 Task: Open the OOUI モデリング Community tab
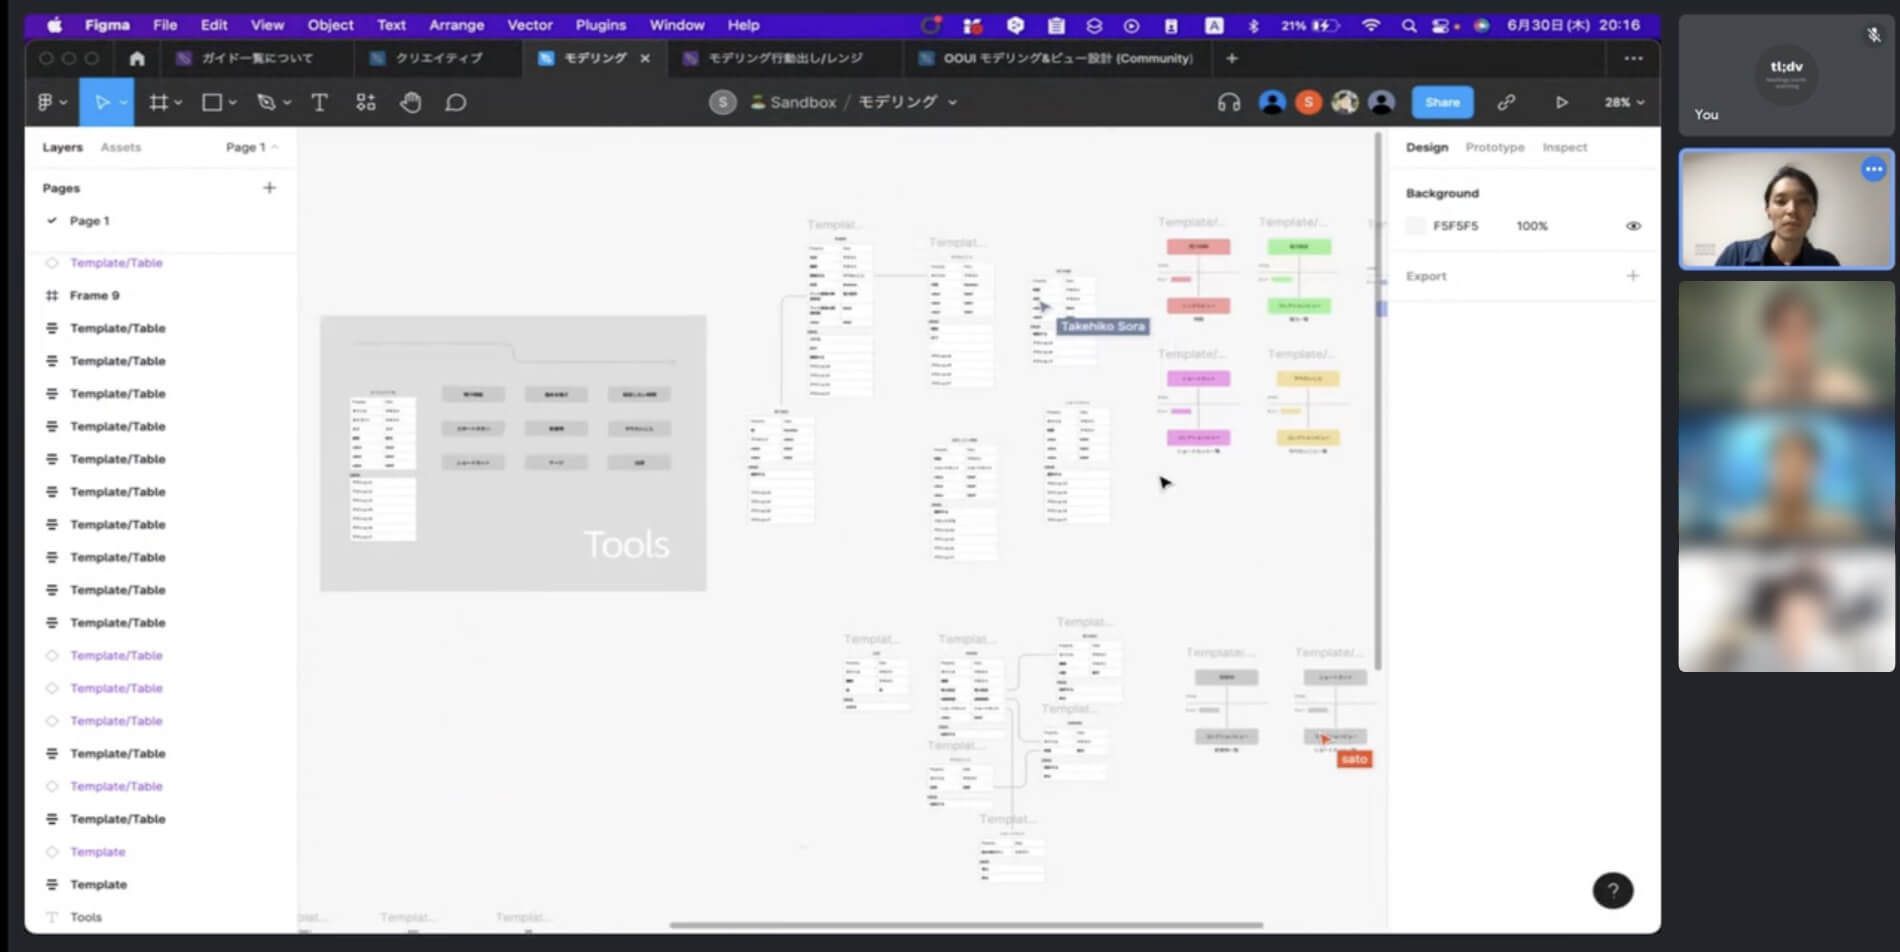[1056, 58]
